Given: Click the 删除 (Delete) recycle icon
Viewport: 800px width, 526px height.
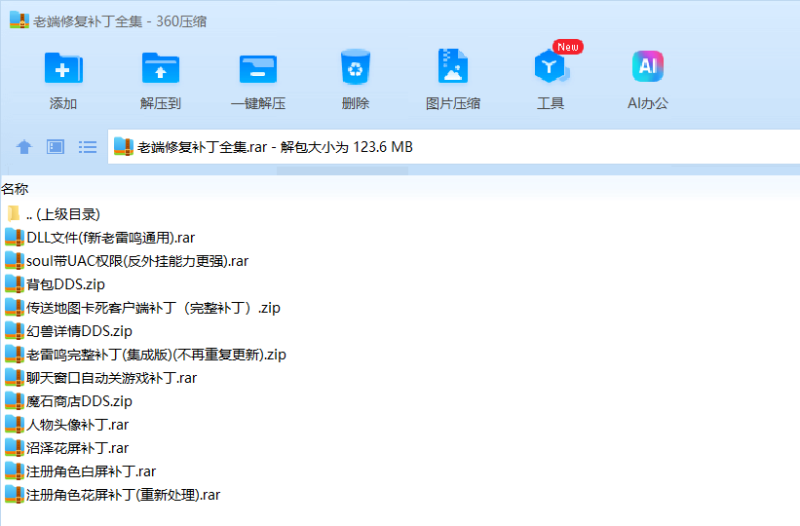Looking at the screenshot, I should click(x=355, y=67).
